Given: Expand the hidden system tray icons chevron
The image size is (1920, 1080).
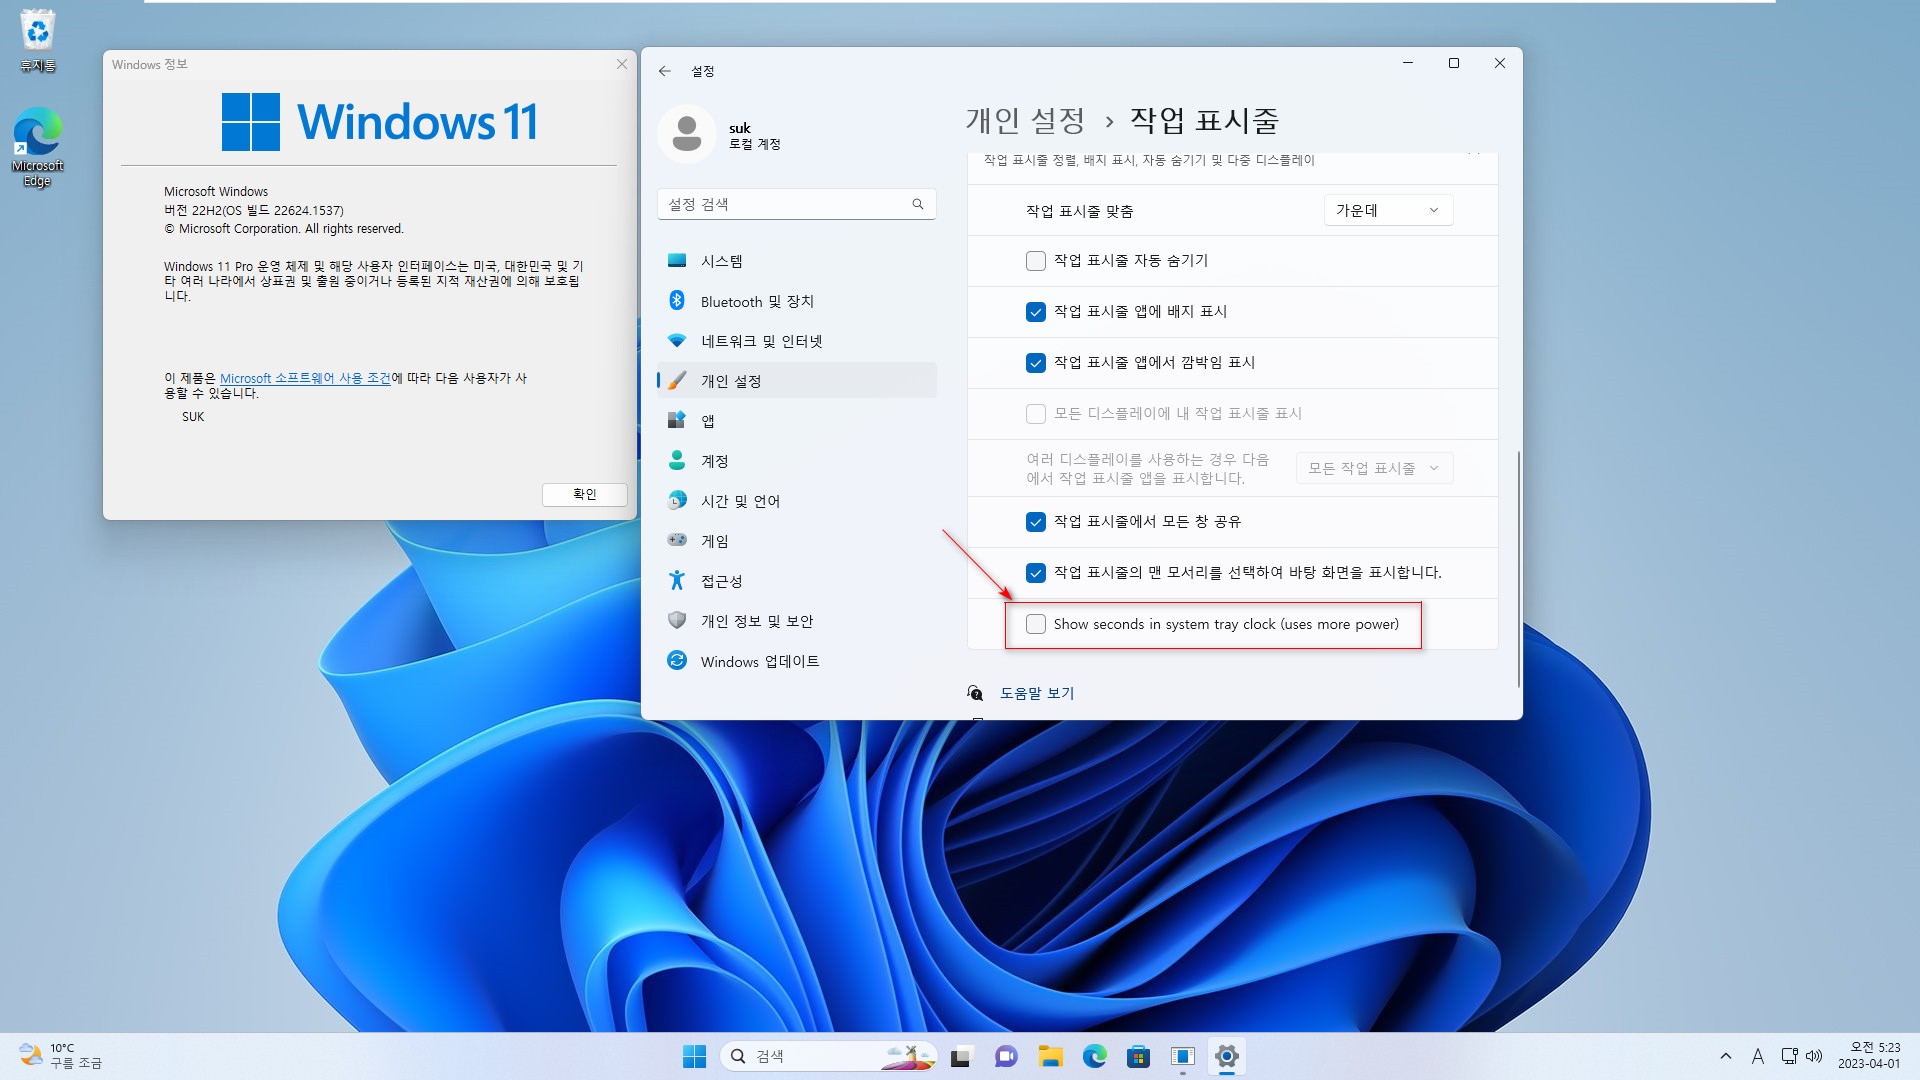Looking at the screenshot, I should pos(1726,1056).
